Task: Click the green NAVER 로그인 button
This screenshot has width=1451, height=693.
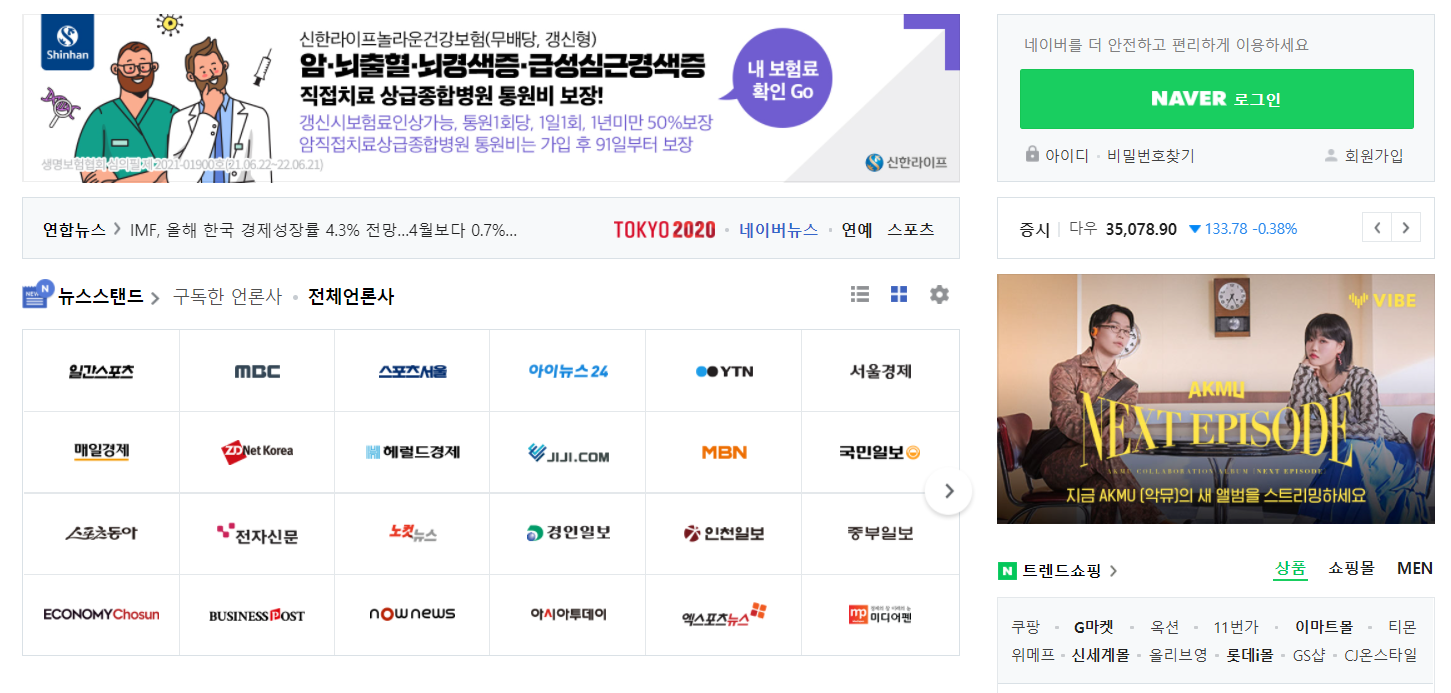Action: pyautogui.click(x=1217, y=99)
